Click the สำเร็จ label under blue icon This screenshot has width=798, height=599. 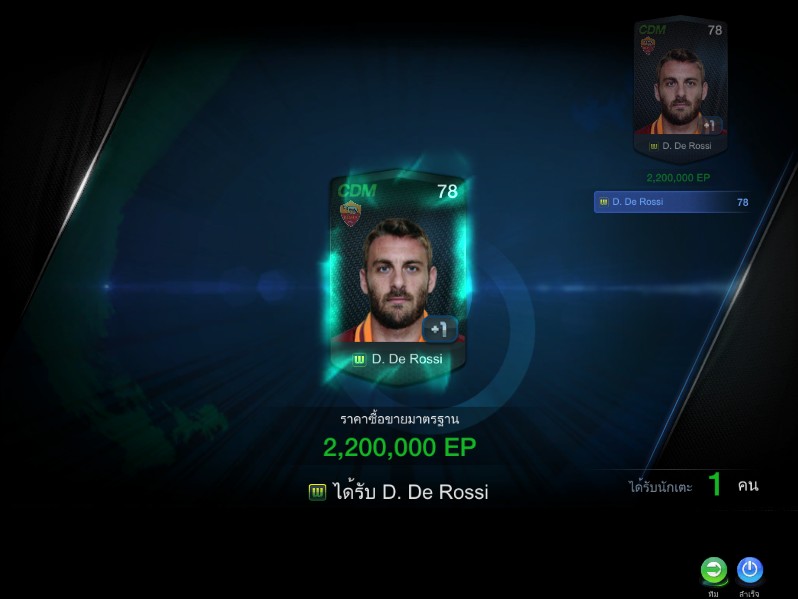(749, 593)
